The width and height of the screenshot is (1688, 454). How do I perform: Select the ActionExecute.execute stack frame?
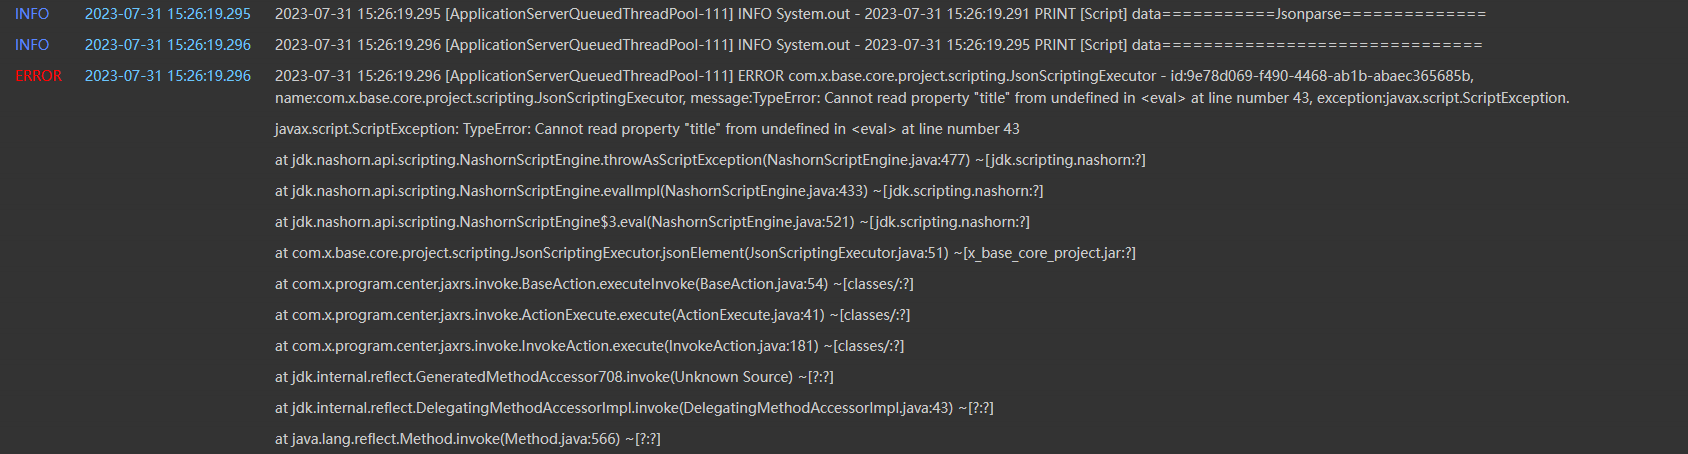tap(592, 315)
